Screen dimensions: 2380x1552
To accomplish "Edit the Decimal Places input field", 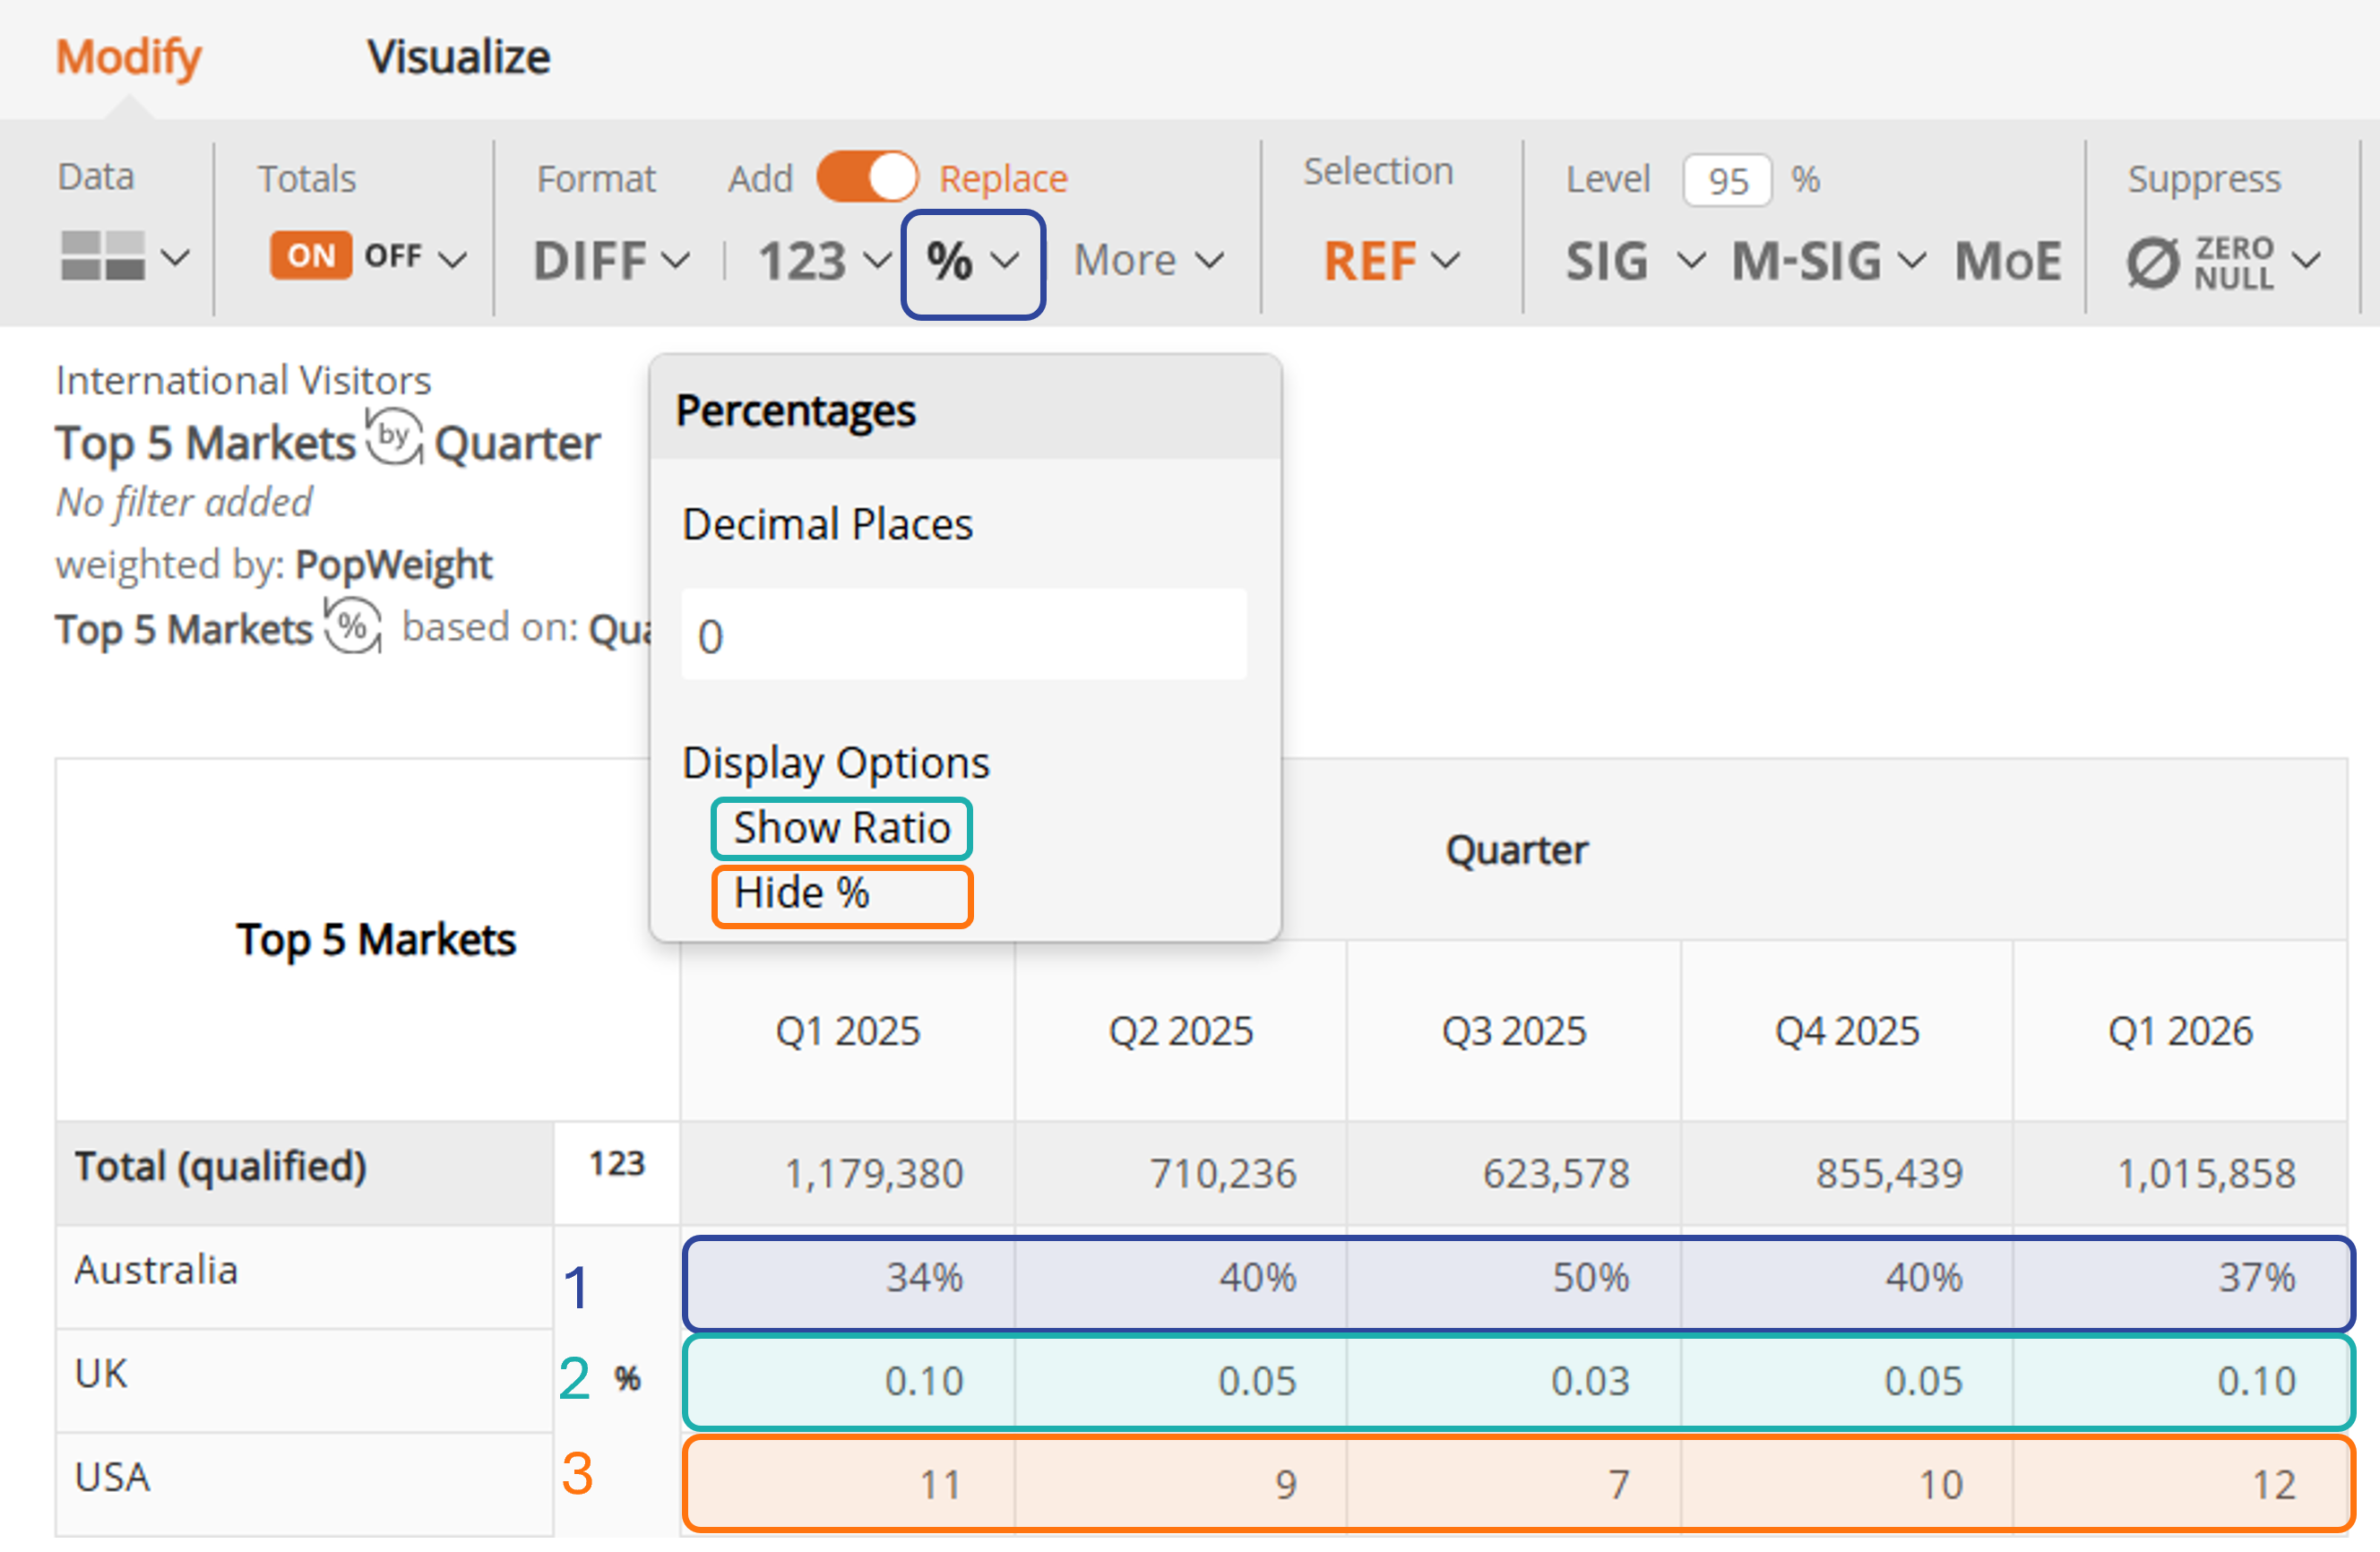I will (964, 635).
